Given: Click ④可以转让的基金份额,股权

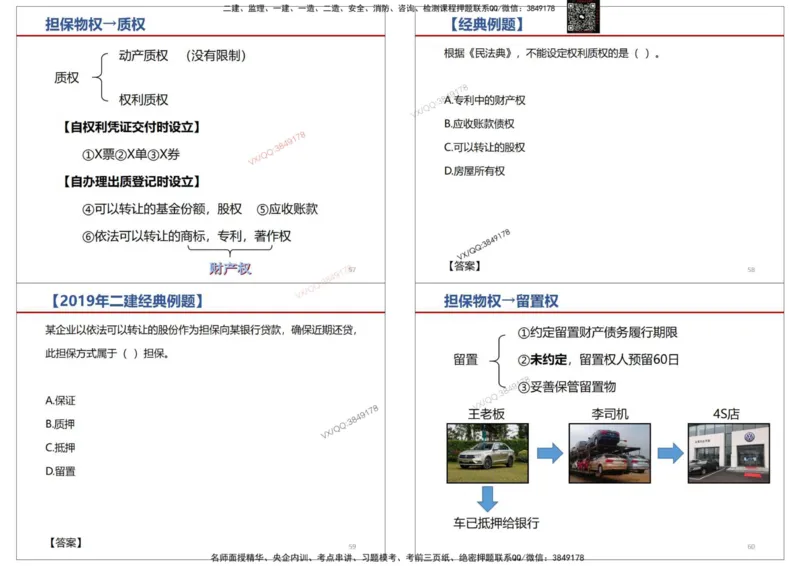Looking at the screenshot, I should tap(162, 209).
